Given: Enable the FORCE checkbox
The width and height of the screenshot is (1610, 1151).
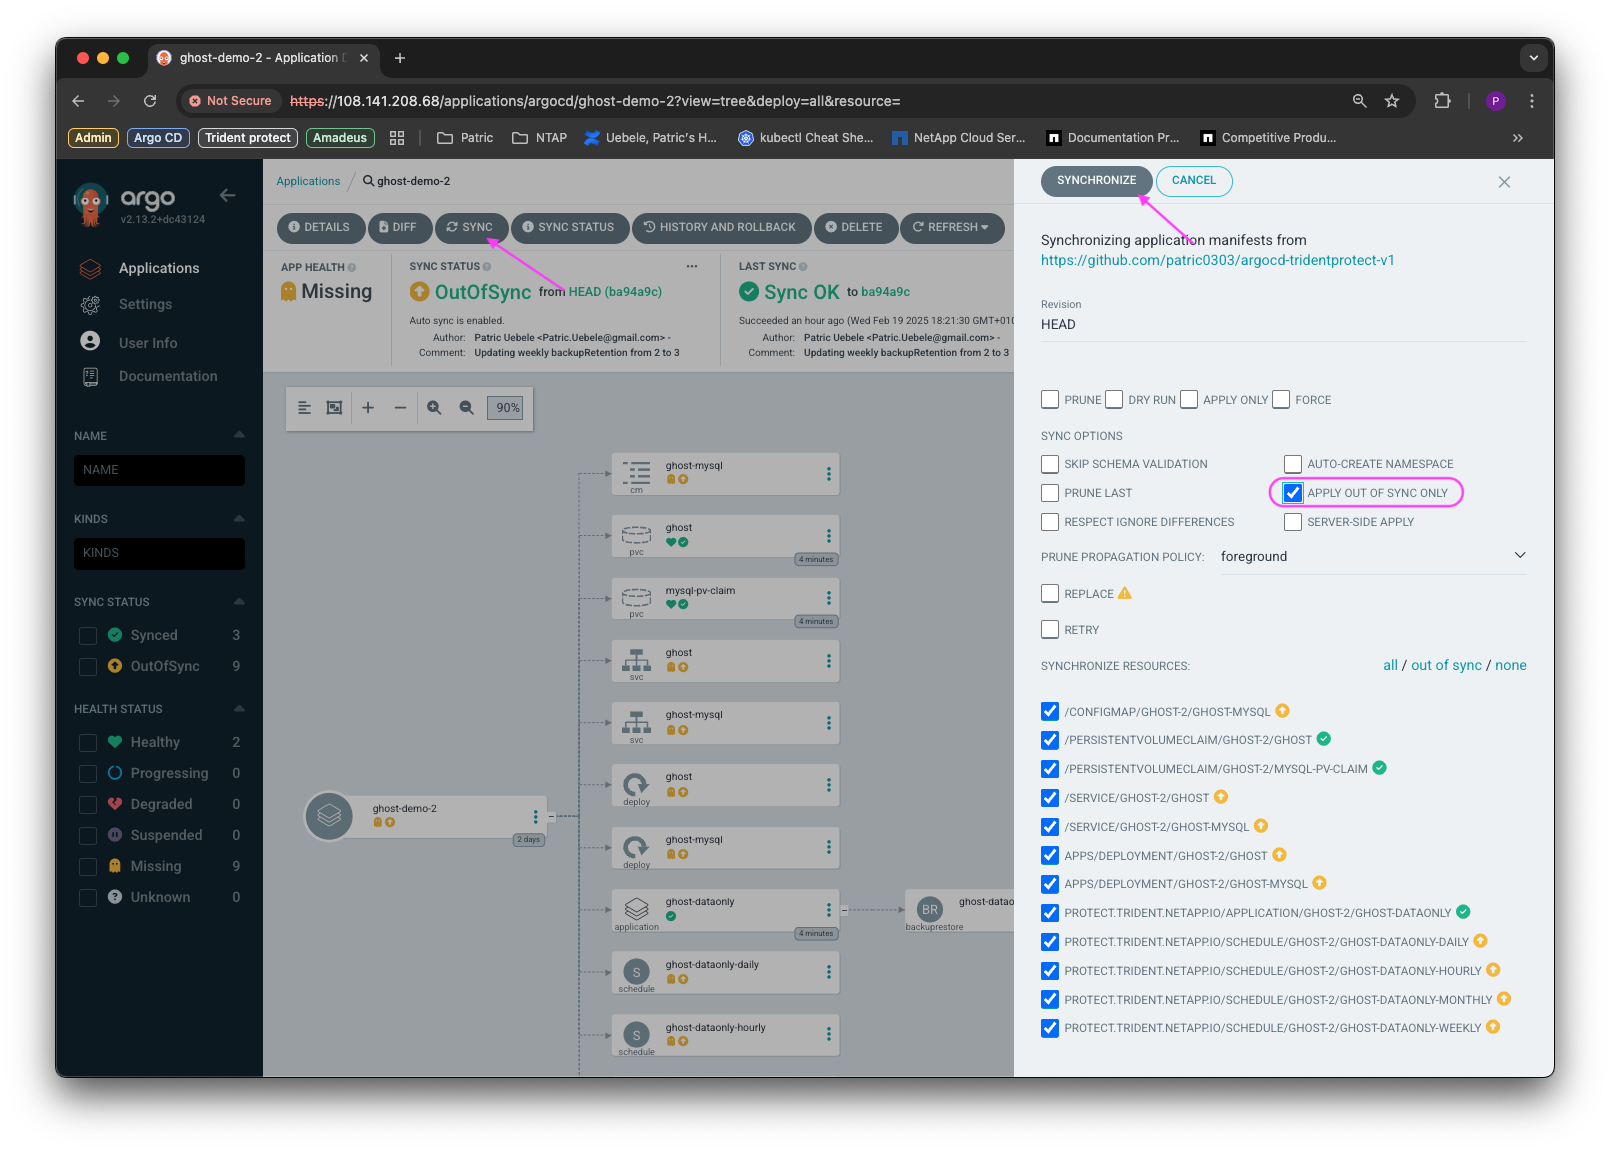Looking at the screenshot, I should pyautogui.click(x=1281, y=399).
